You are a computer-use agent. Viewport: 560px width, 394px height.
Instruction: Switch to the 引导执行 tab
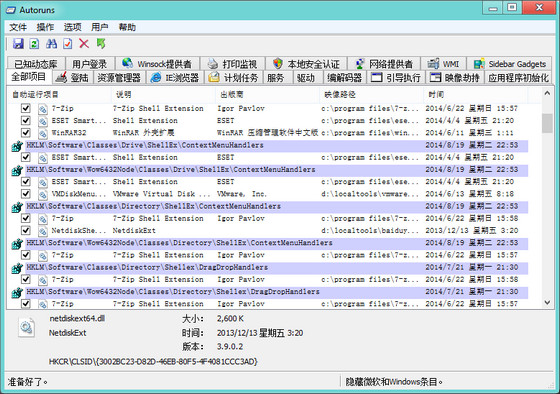(x=396, y=78)
